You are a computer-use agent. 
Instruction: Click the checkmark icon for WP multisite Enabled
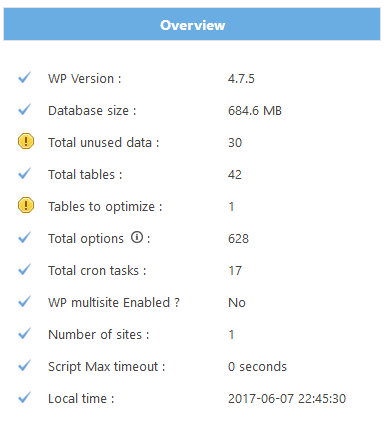pos(25,301)
